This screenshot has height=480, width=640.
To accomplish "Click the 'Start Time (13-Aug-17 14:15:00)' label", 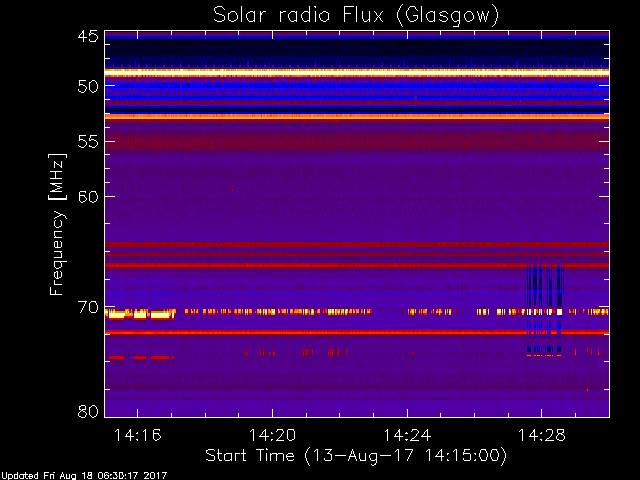I will 356,456.
